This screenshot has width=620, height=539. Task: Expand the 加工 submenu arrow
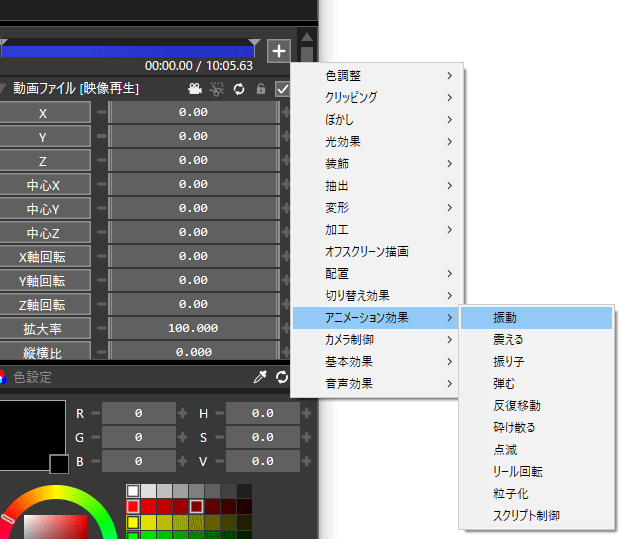[x=450, y=229]
